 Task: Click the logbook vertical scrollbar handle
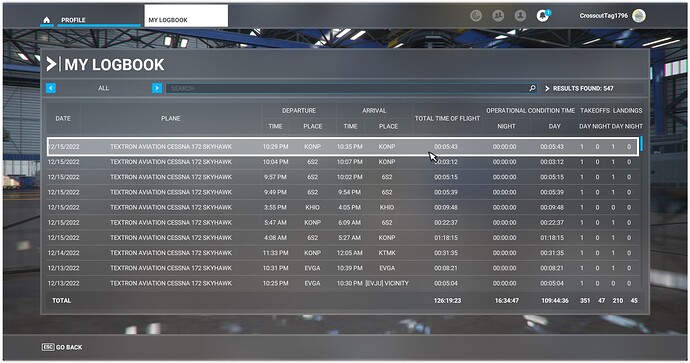[x=642, y=144]
